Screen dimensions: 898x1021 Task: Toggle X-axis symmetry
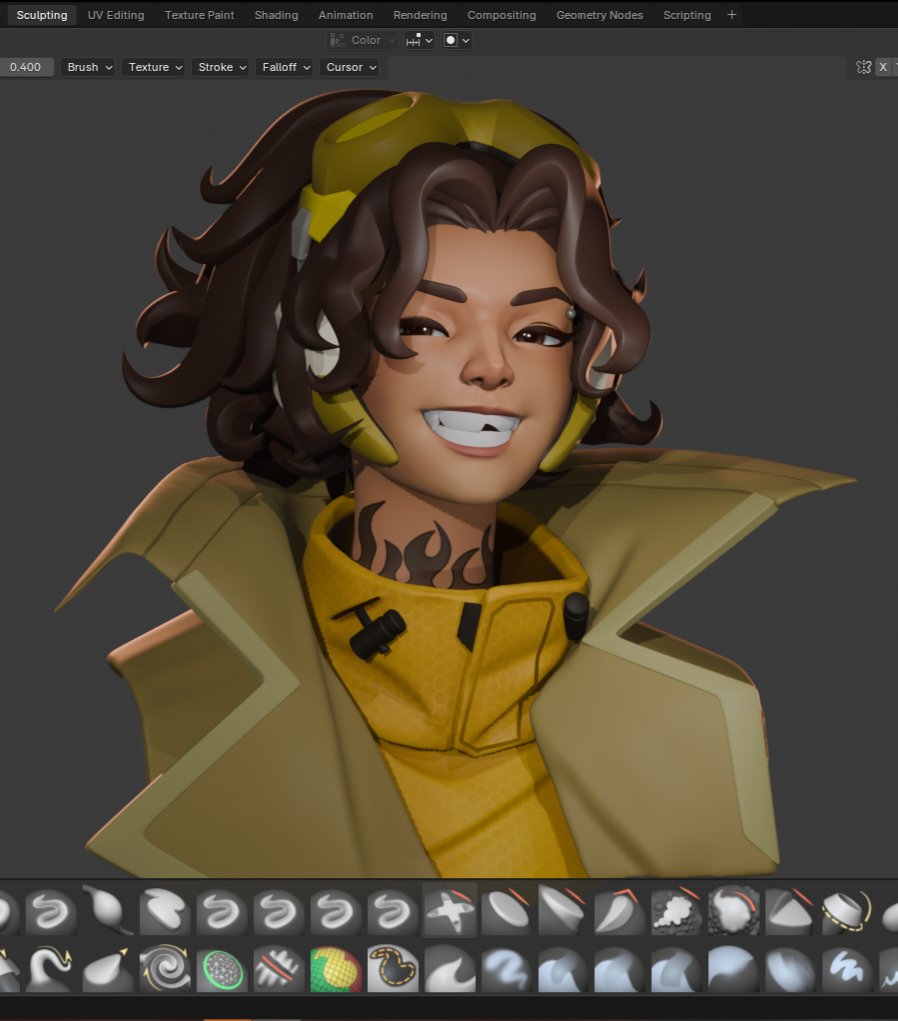pyautogui.click(x=883, y=67)
